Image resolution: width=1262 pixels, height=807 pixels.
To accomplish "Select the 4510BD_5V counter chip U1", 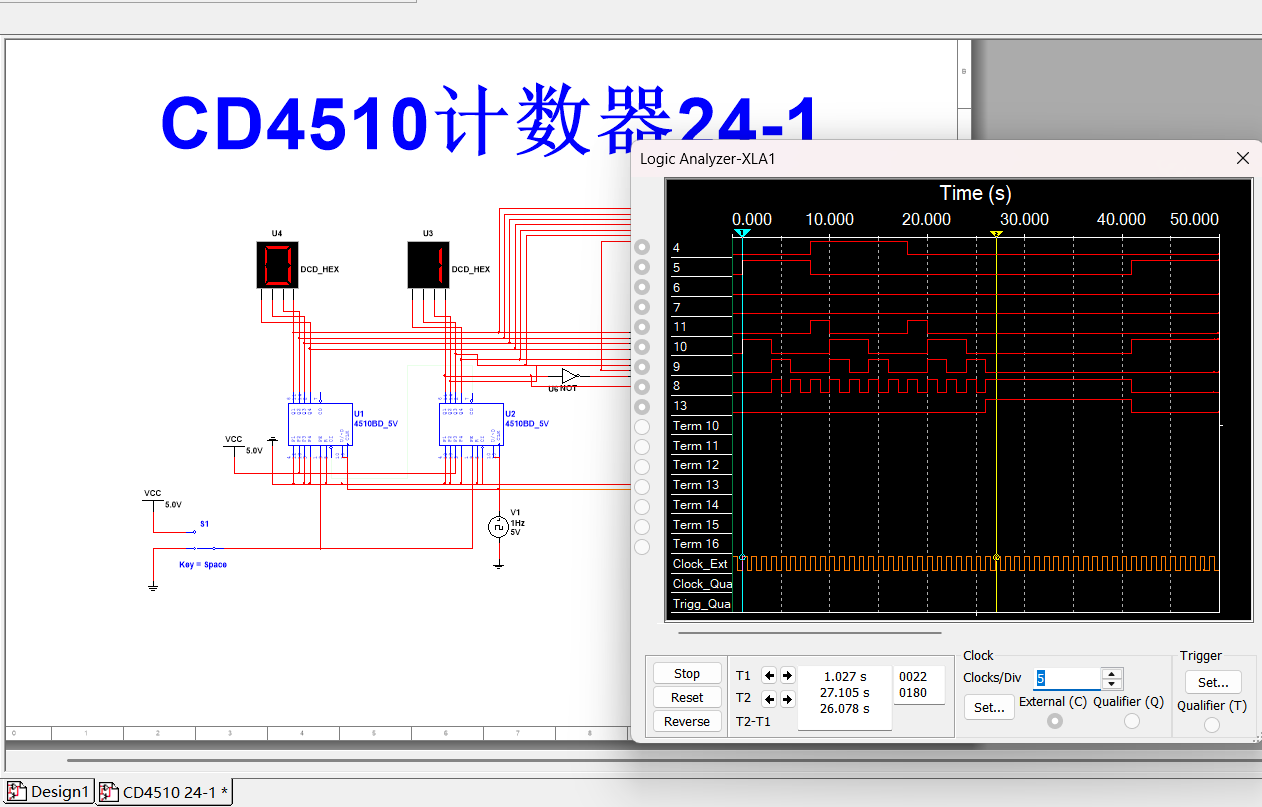I will coord(320,425).
